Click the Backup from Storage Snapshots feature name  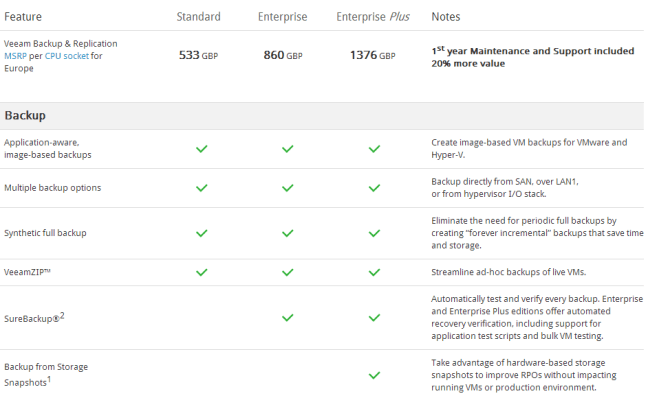point(46,374)
